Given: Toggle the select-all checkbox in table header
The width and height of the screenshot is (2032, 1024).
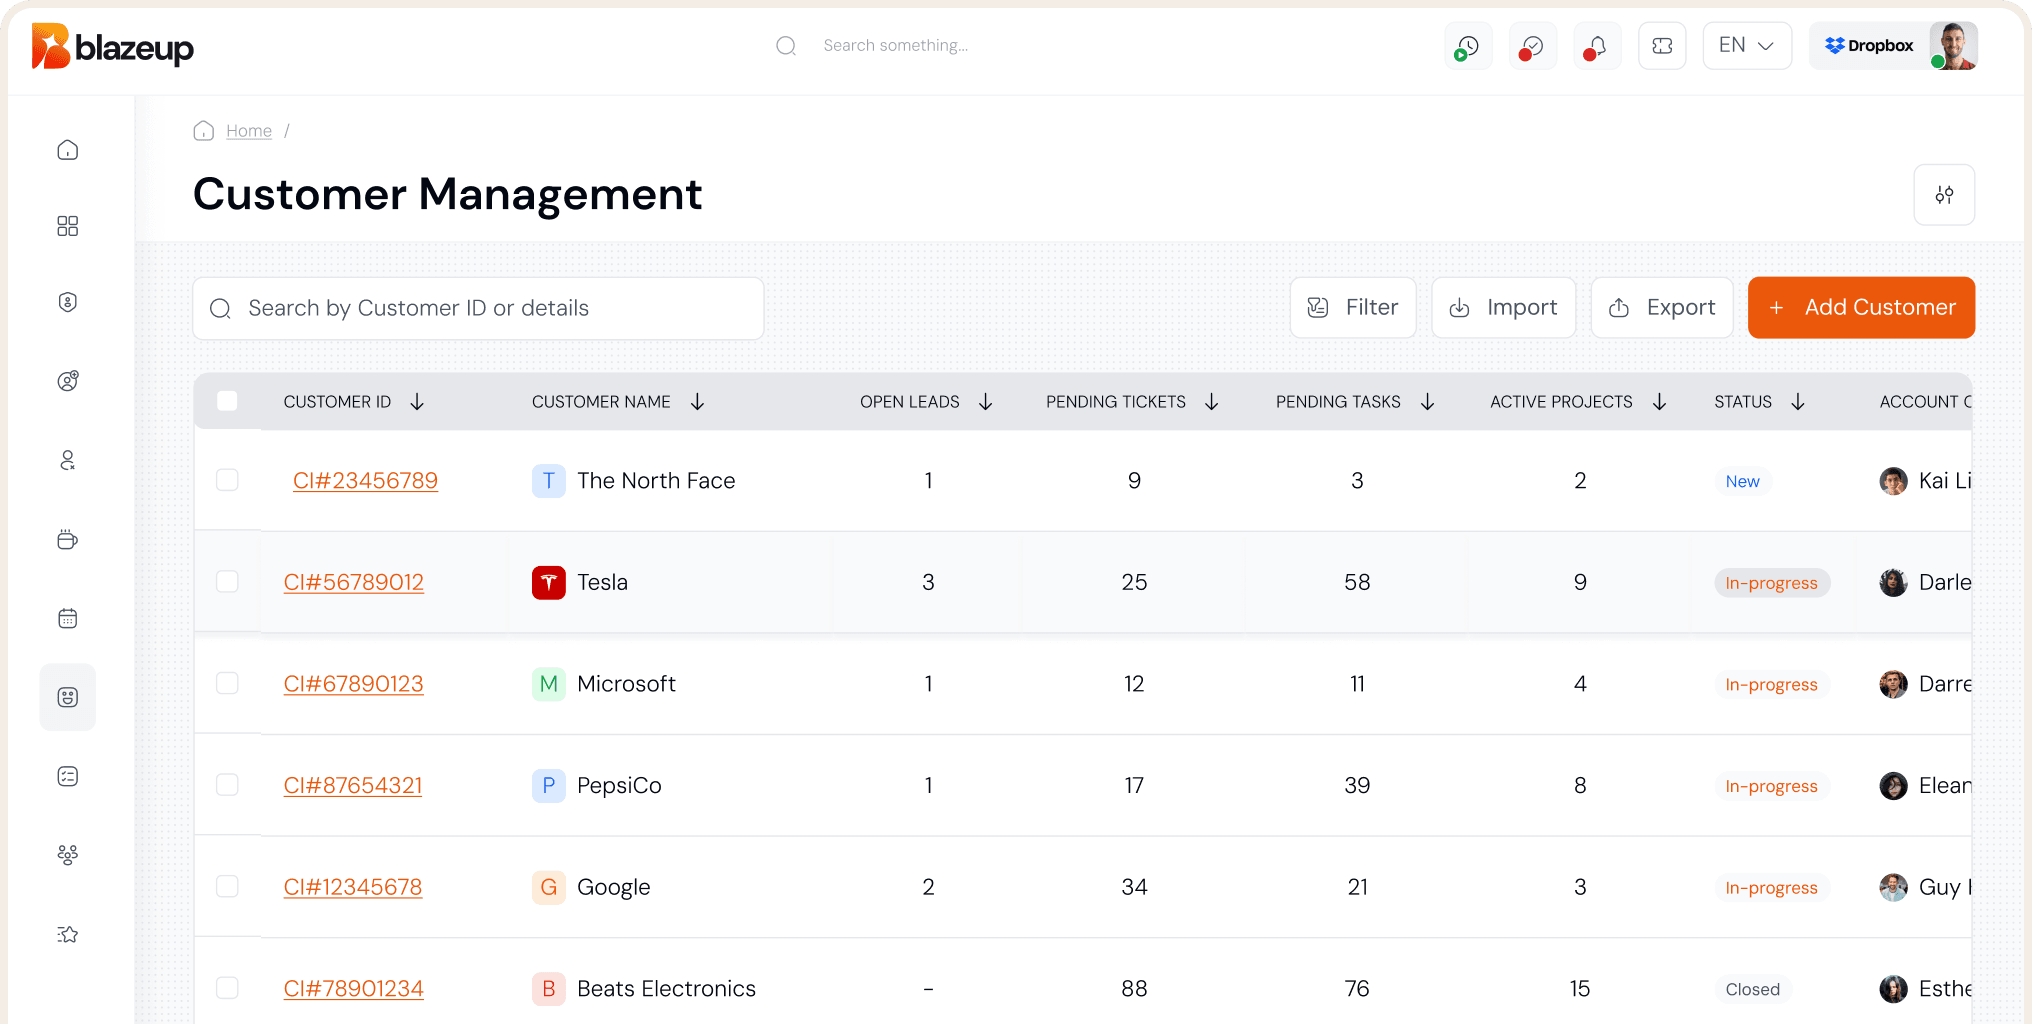Looking at the screenshot, I should point(228,401).
